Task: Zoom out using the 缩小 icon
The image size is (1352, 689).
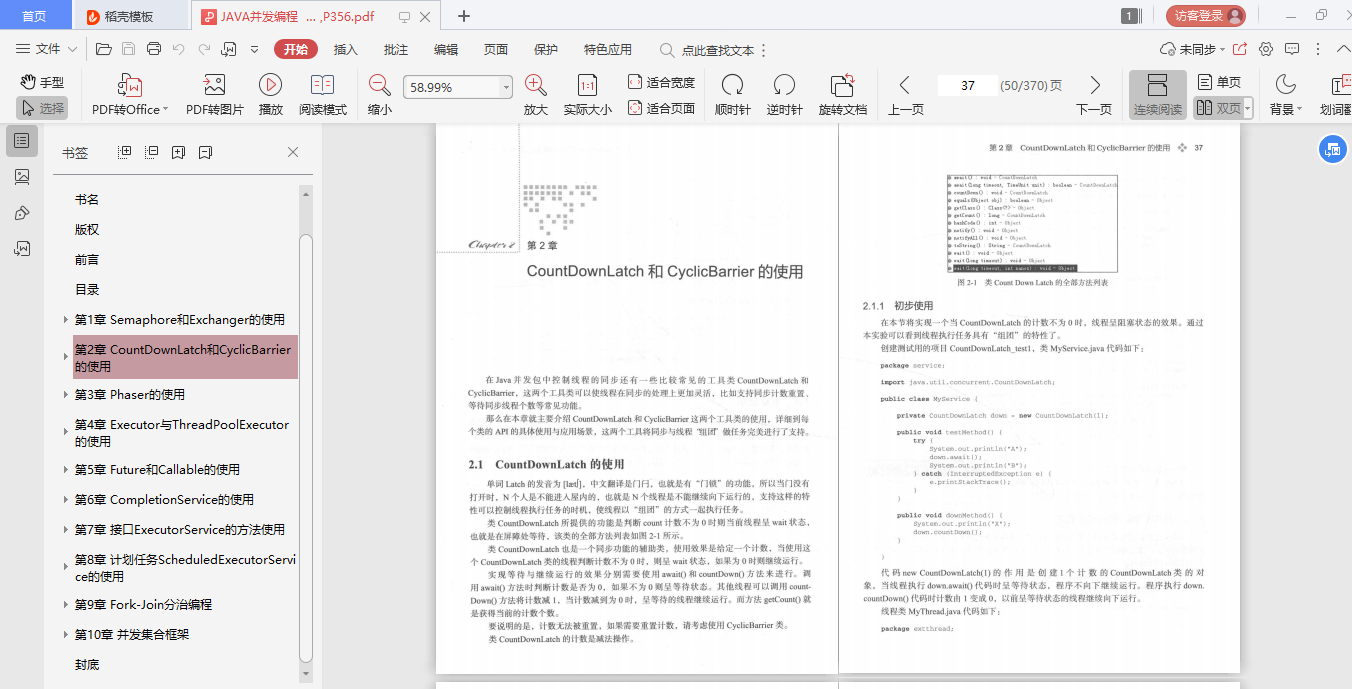Action: tap(380, 96)
